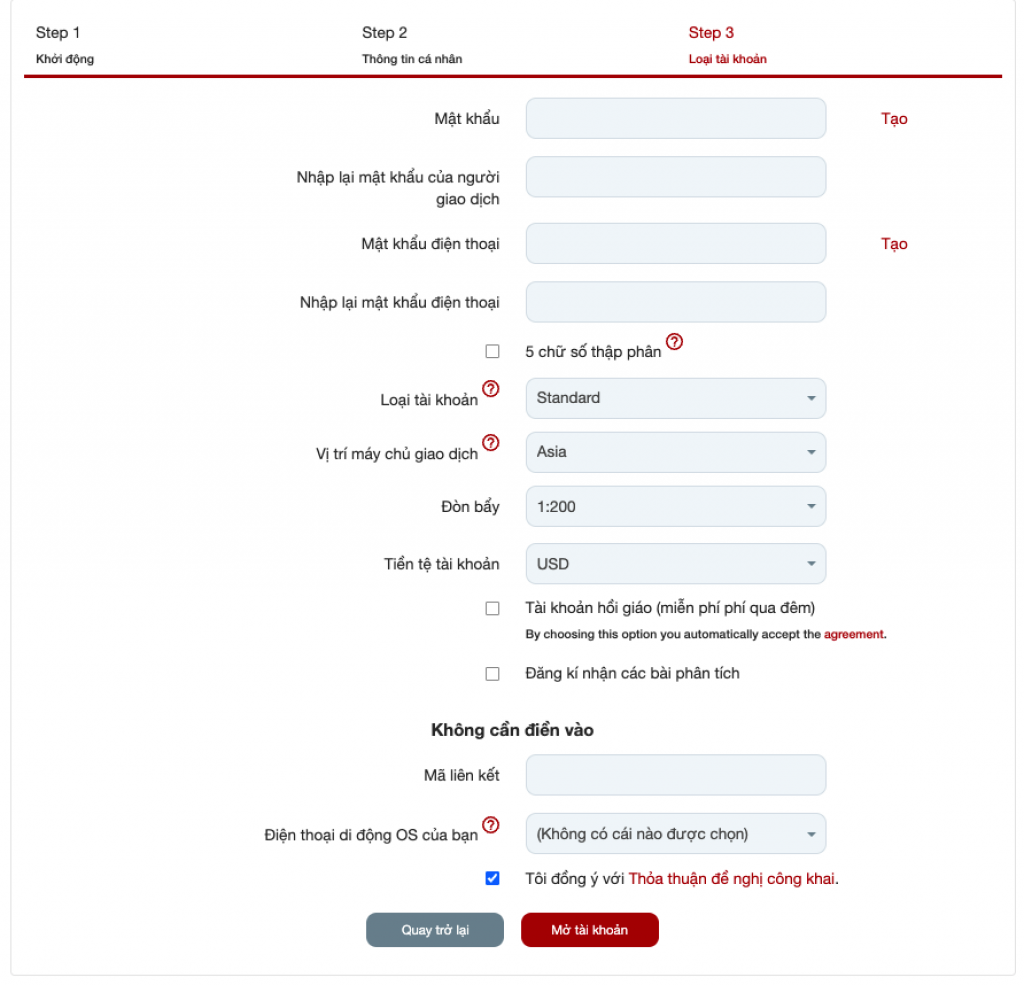Click help icon beside Loại tài khoản
The width and height of the screenshot is (1024, 985).
click(490, 389)
